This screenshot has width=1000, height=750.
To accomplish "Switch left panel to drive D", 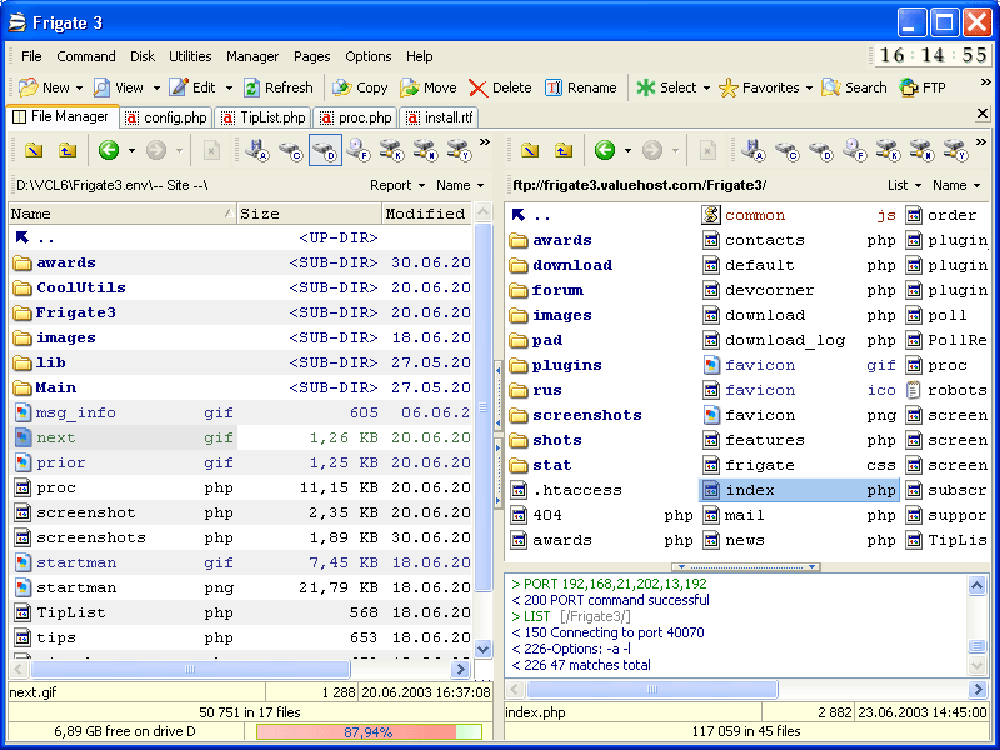I will pyautogui.click(x=325, y=151).
